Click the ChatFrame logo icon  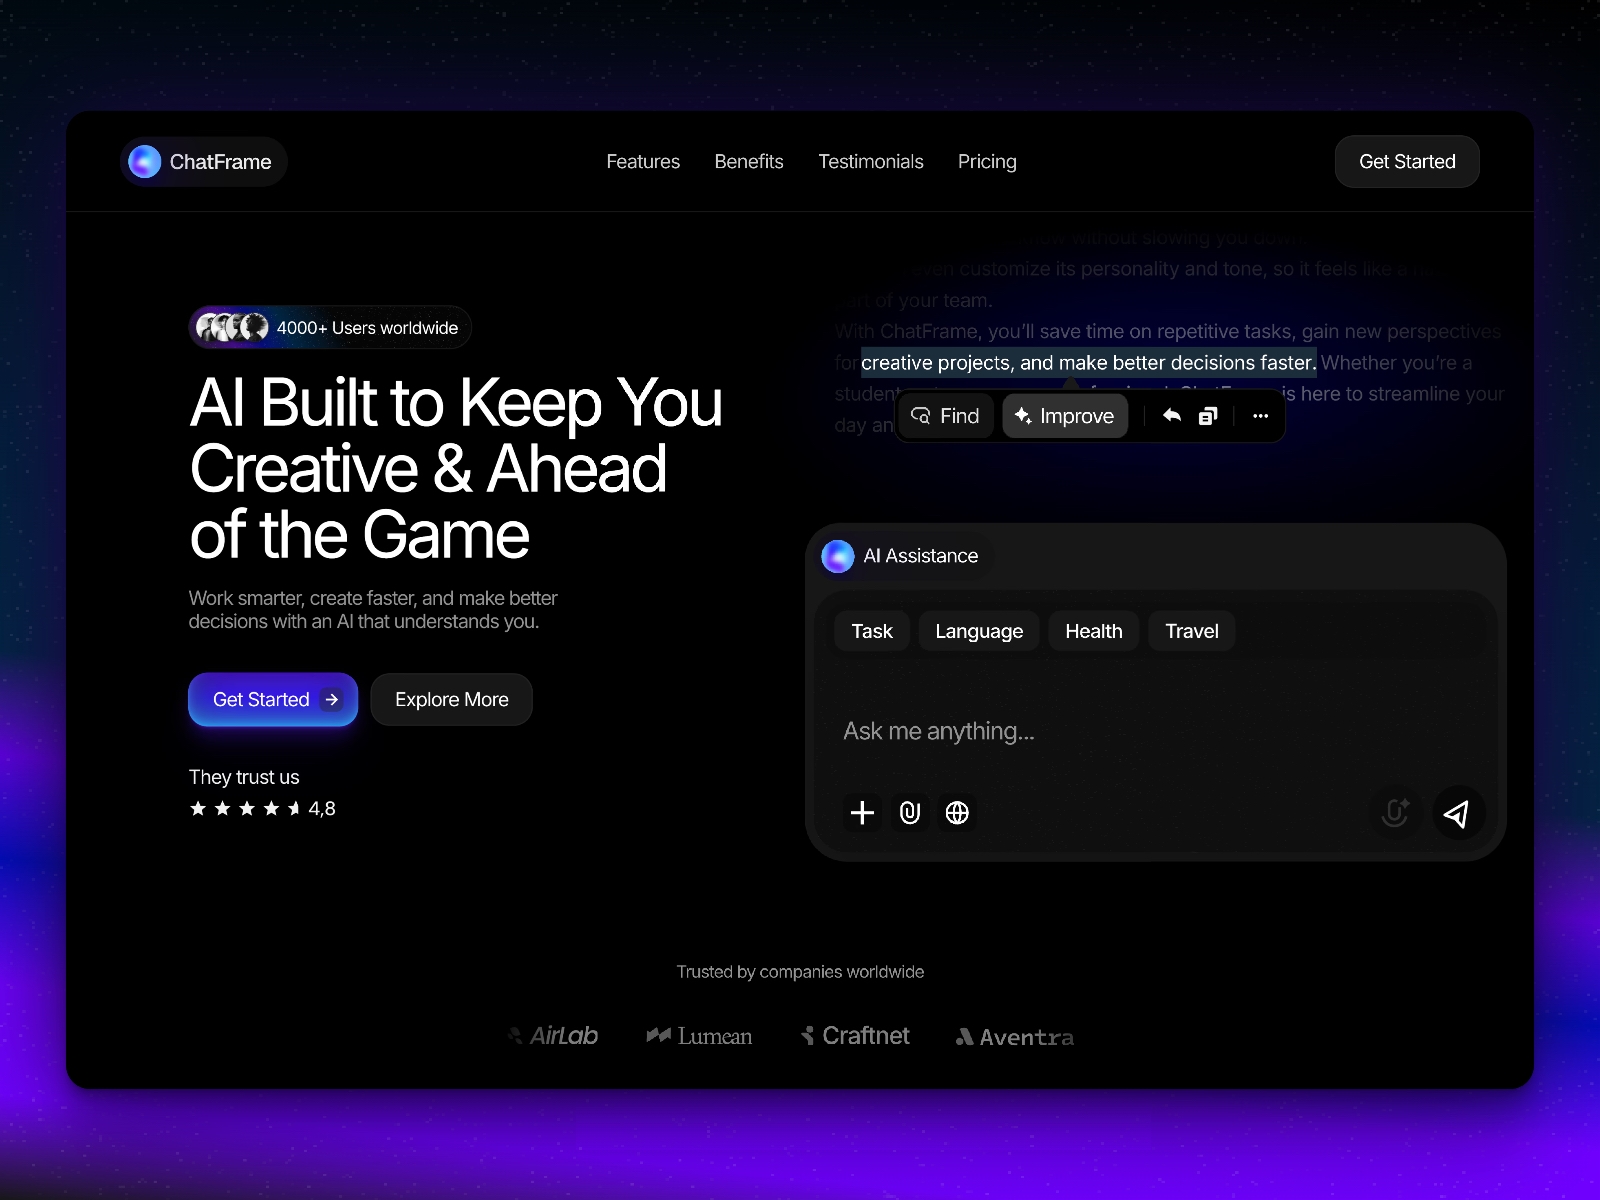click(144, 161)
